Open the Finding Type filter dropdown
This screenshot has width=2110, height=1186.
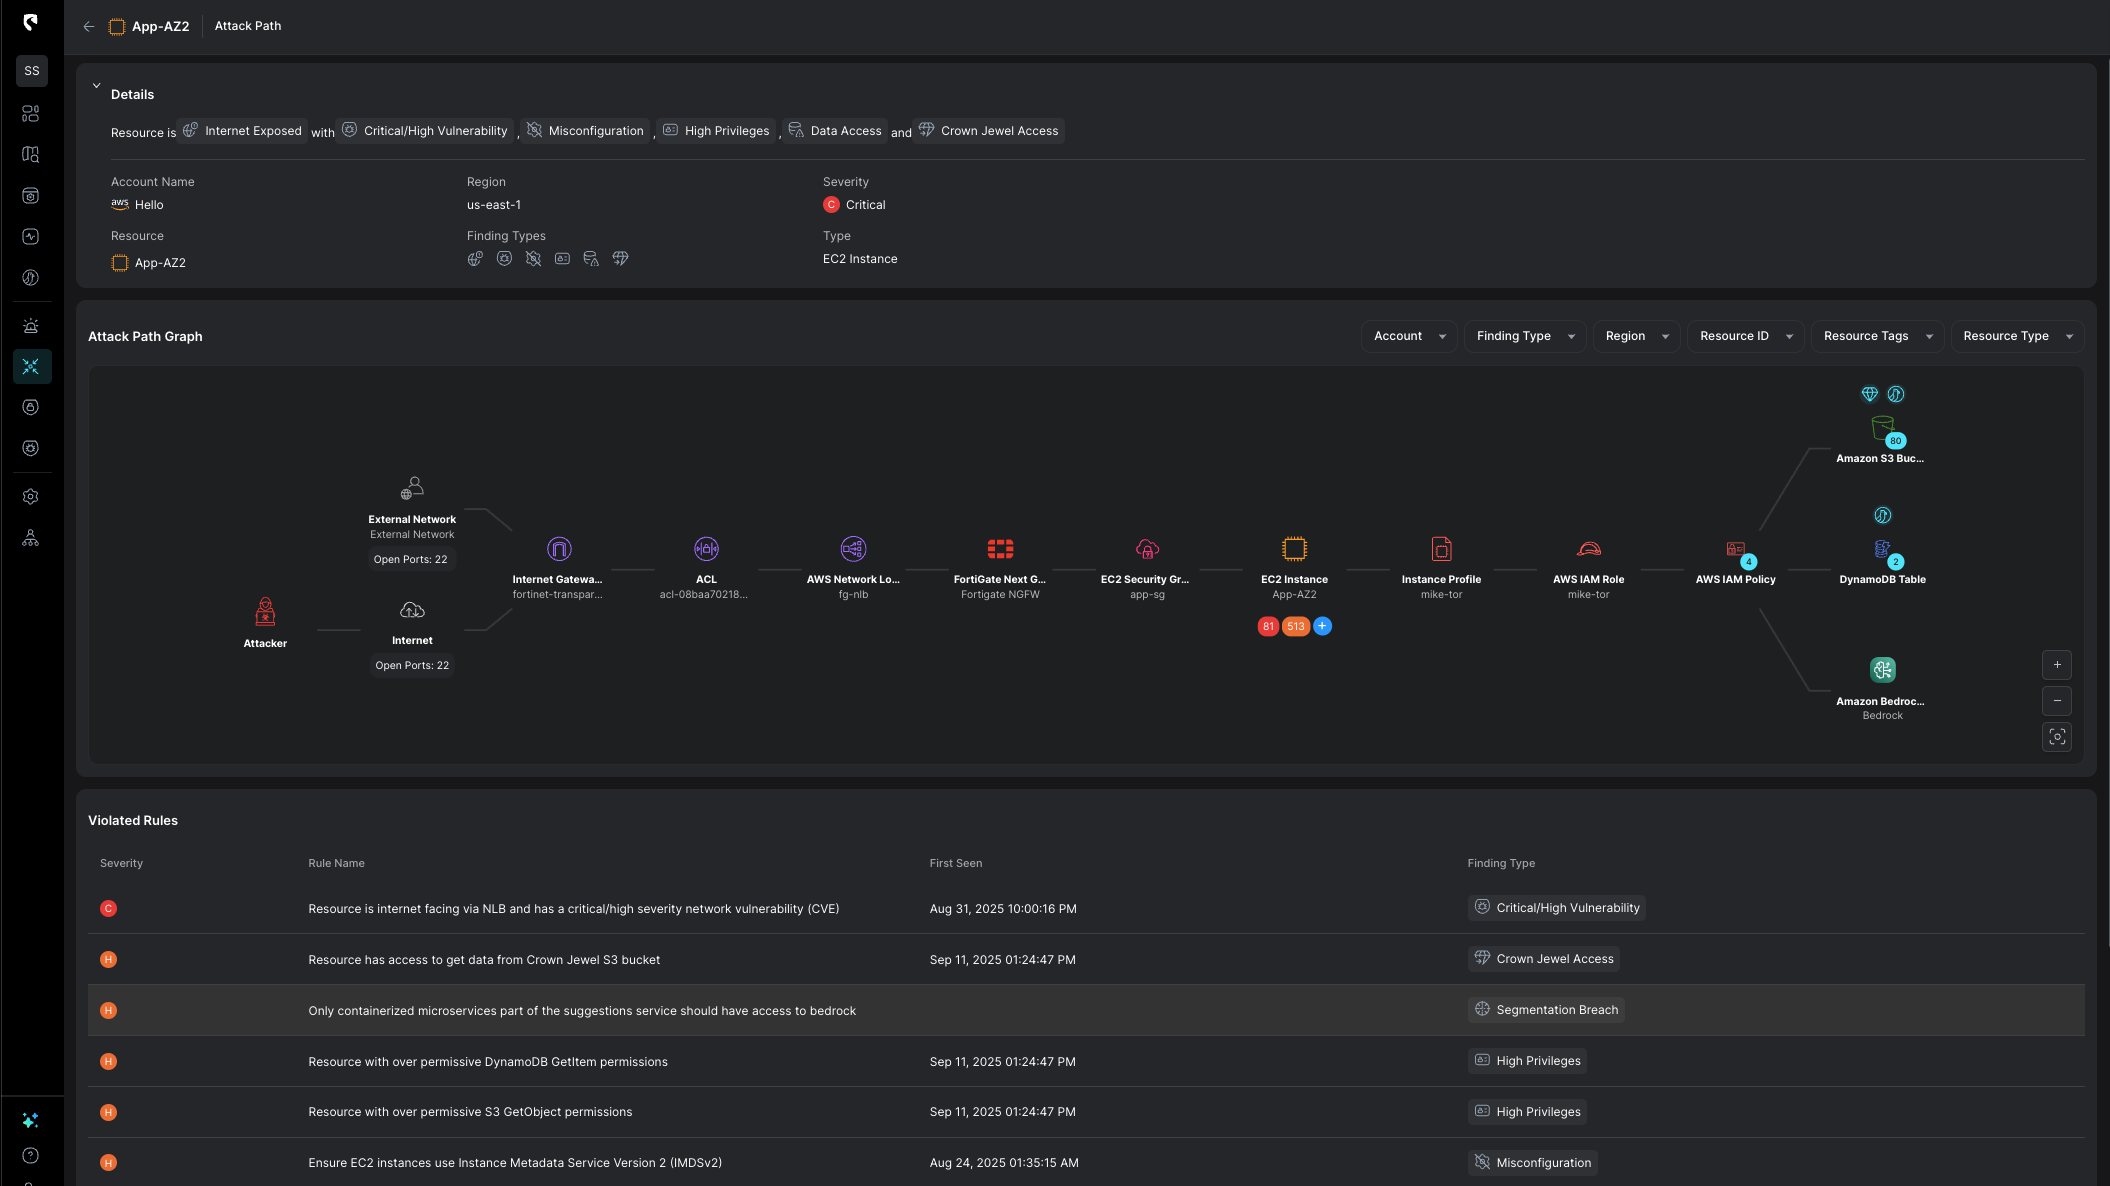coord(1525,336)
